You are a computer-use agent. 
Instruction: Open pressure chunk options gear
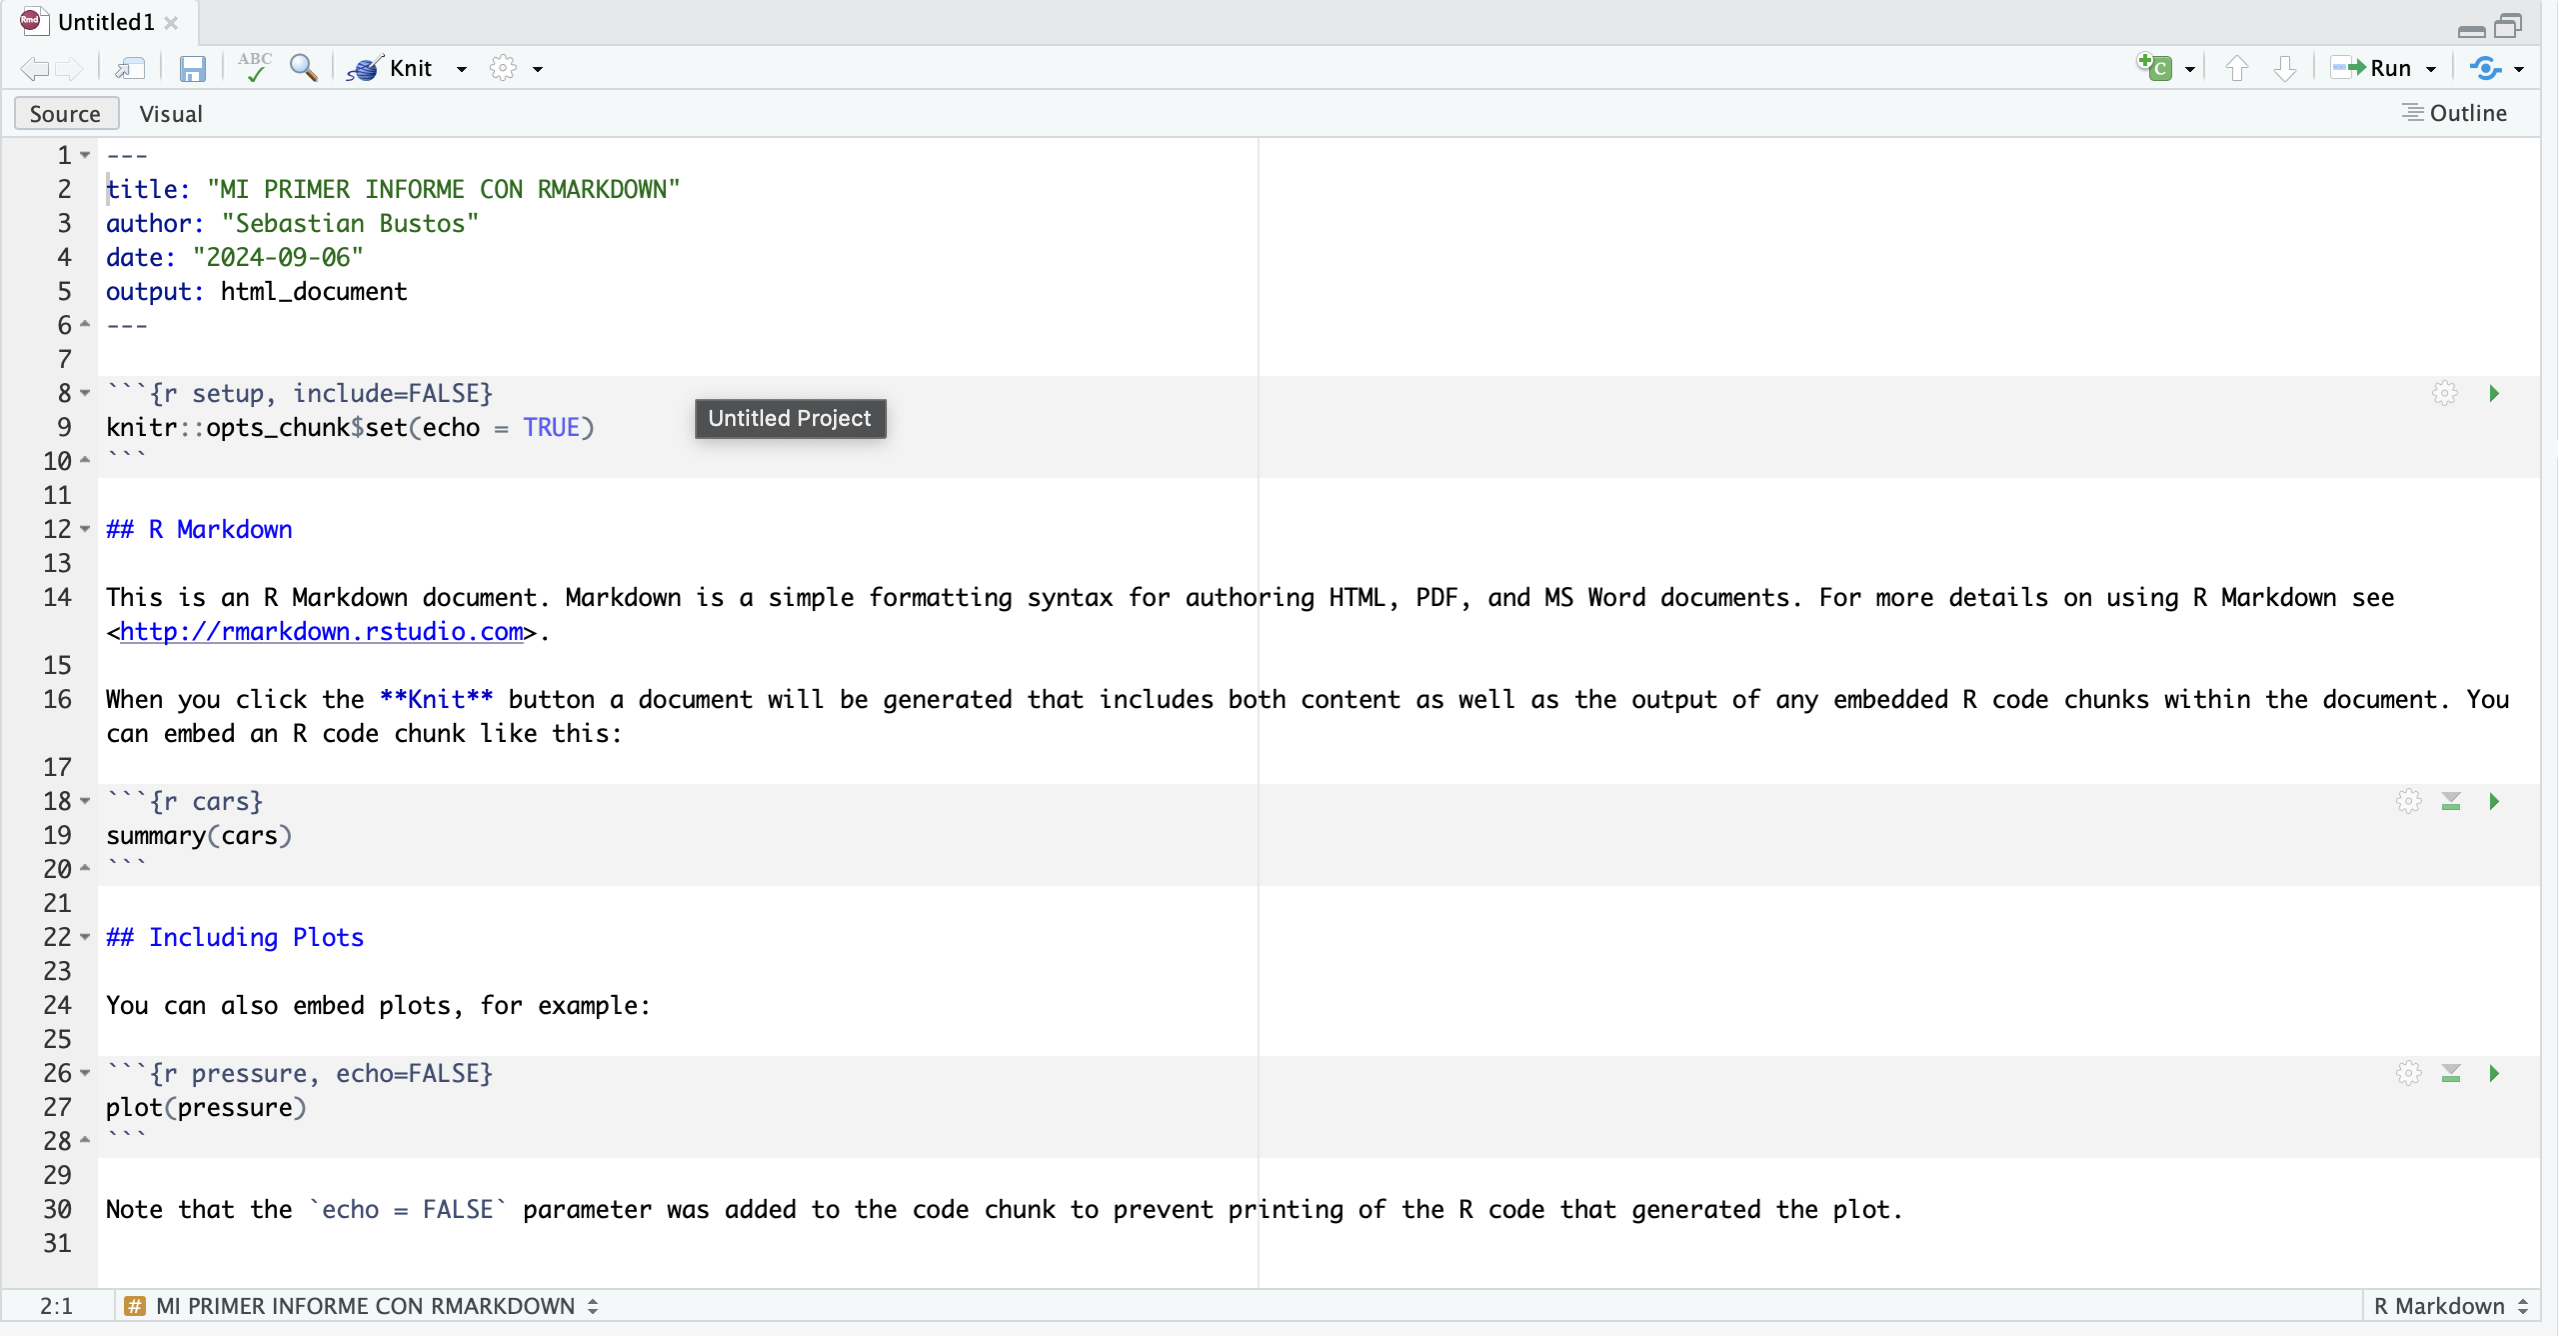pyautogui.click(x=2409, y=1073)
